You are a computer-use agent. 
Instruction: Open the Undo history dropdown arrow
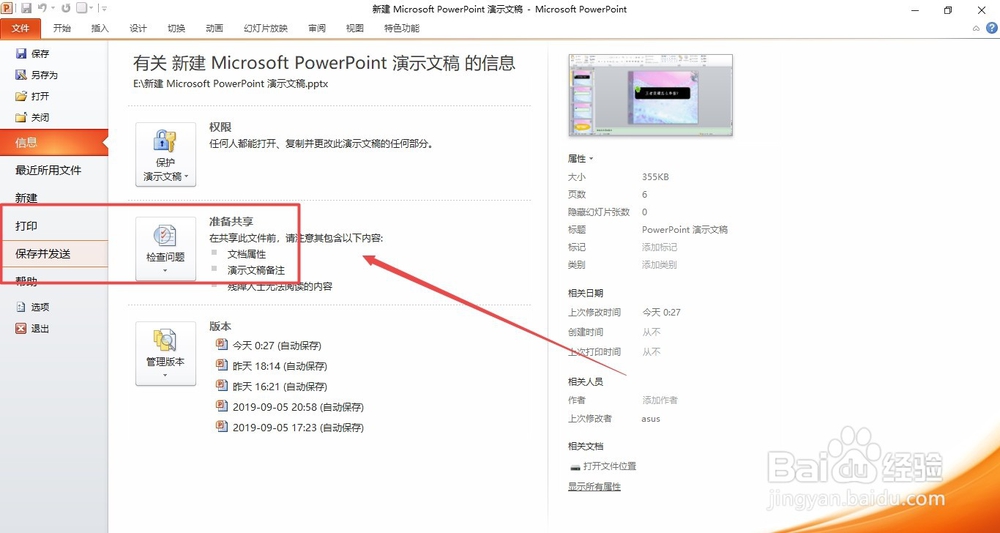52,9
